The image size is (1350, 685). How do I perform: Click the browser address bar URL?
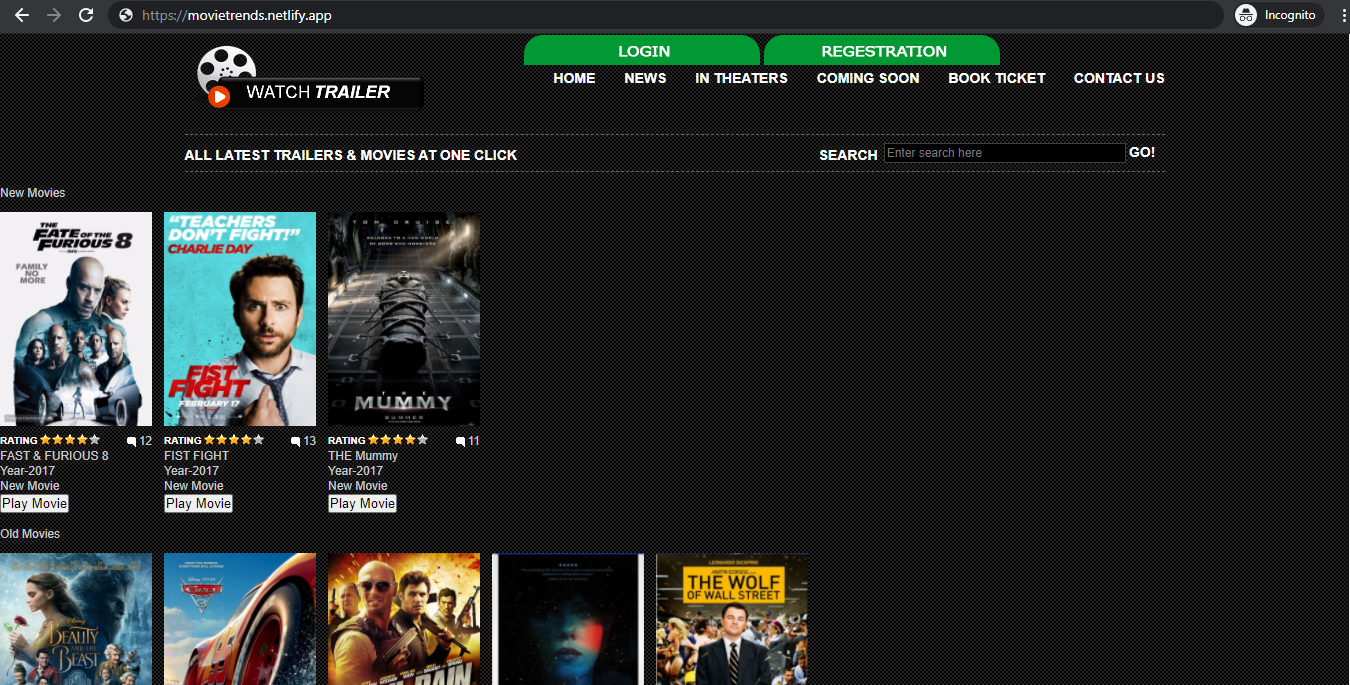click(x=237, y=15)
